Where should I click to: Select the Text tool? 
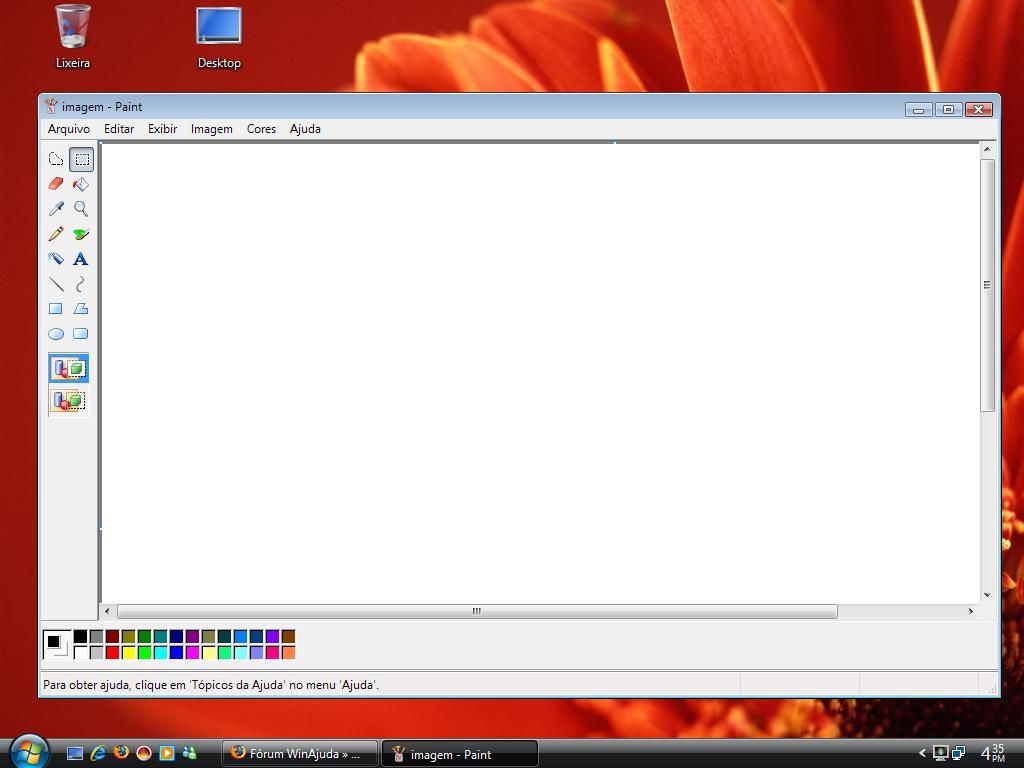81,259
